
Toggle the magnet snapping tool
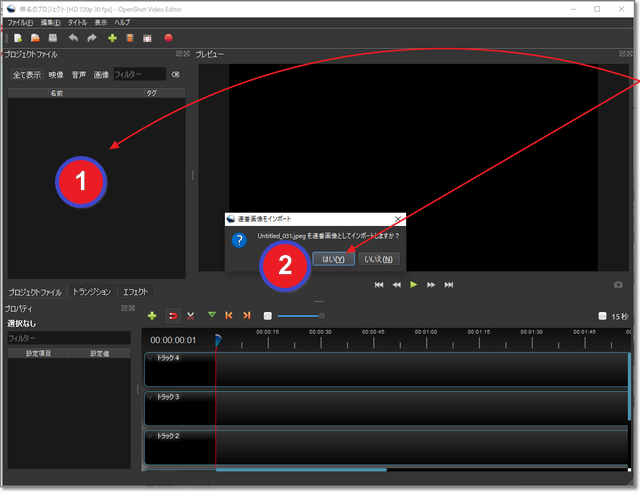tap(172, 316)
